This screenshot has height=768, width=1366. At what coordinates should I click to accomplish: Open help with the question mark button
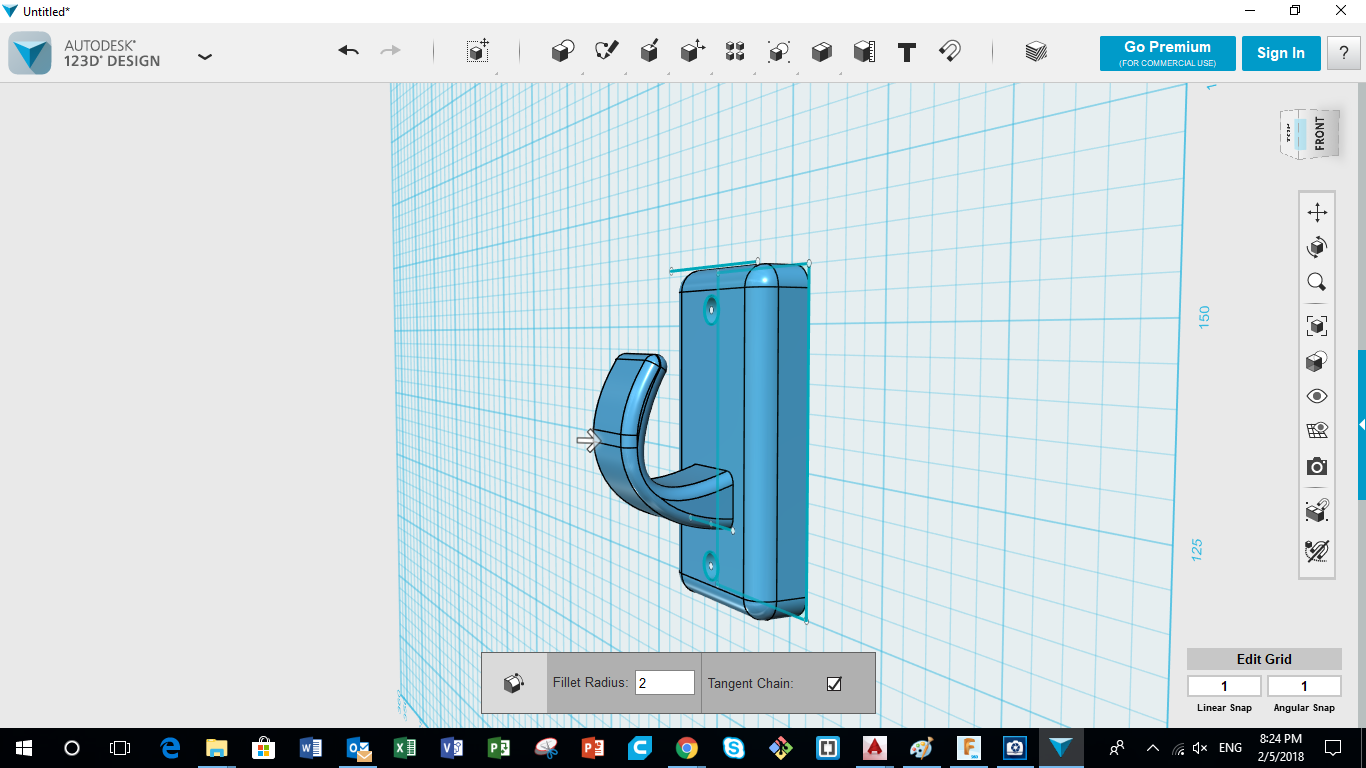pos(1343,54)
